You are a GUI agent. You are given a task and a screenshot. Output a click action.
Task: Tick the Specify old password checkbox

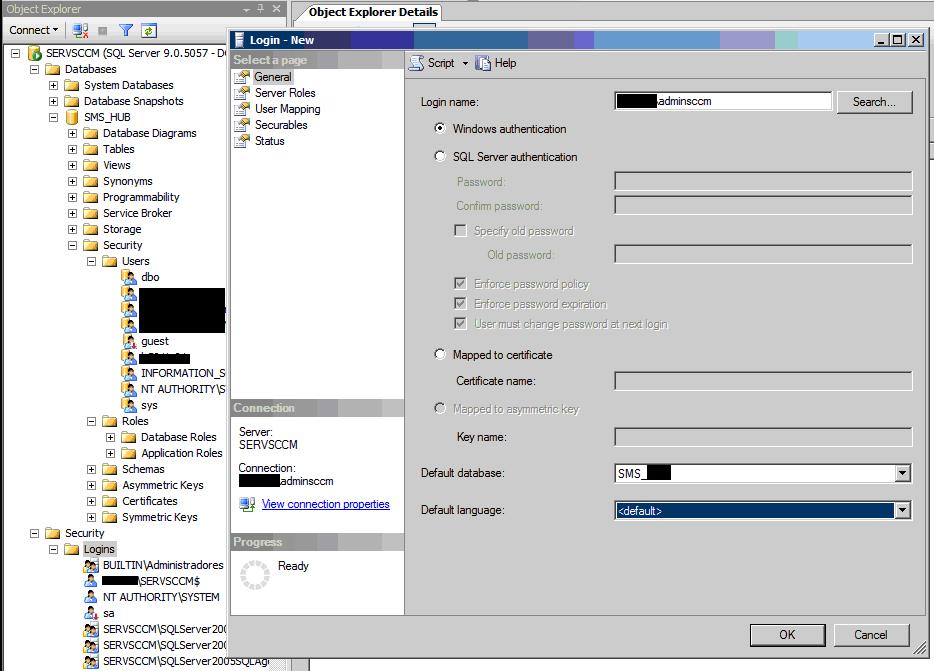coord(460,230)
